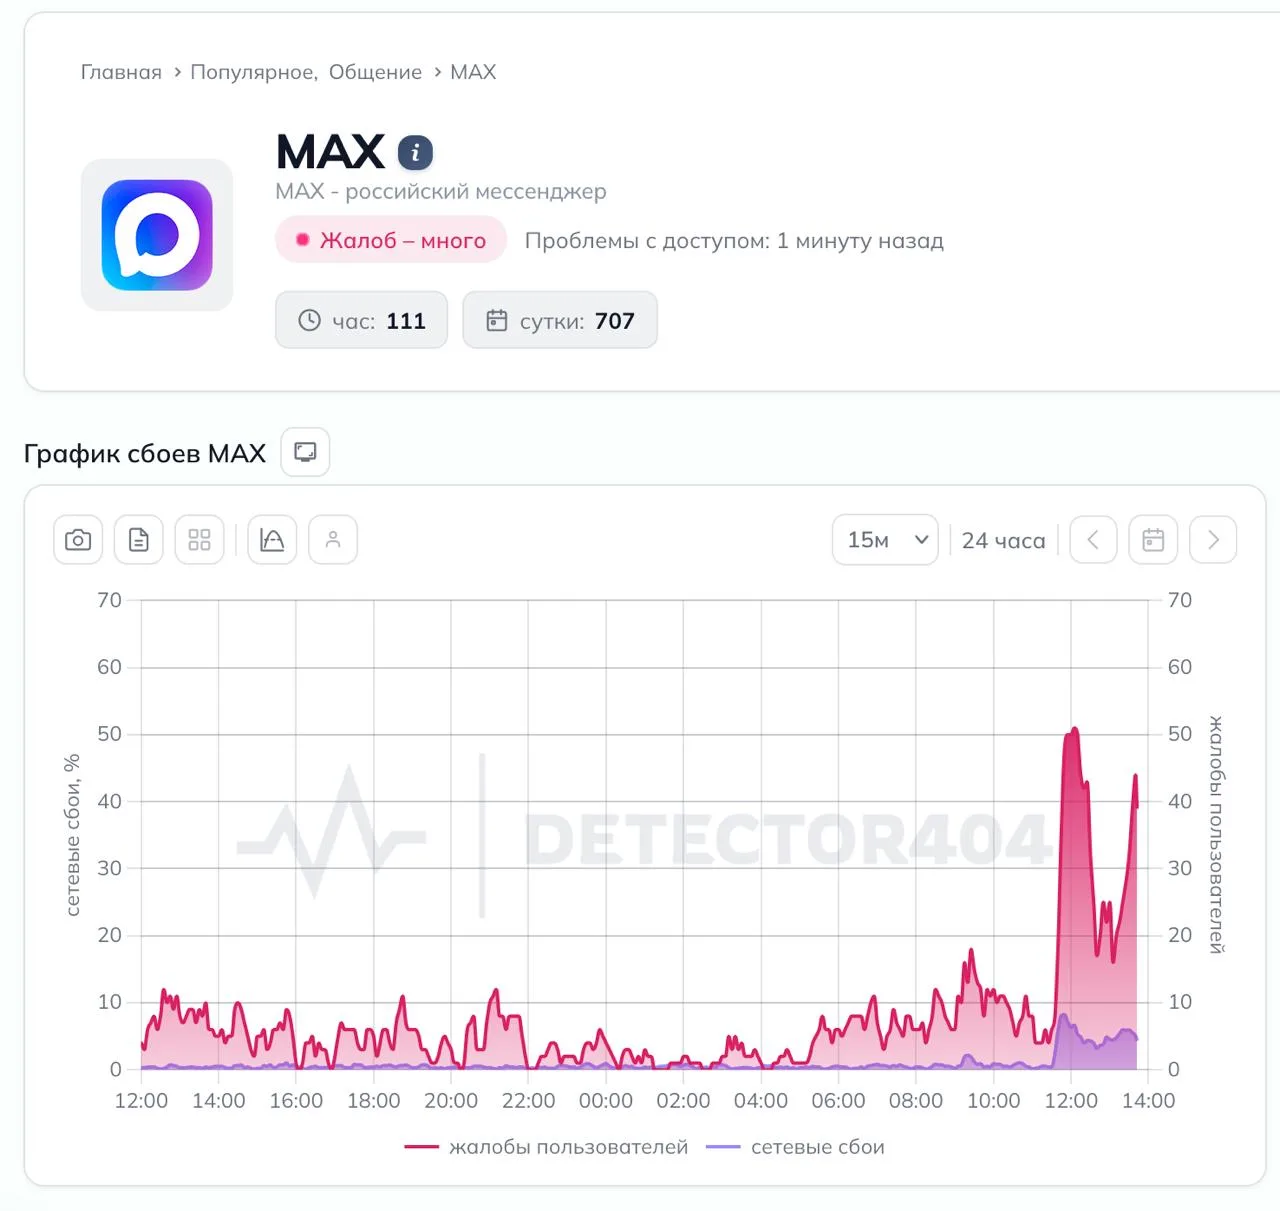This screenshot has height=1211, width=1280.
Task: Open the calendar date picker
Action: pos(1153,540)
